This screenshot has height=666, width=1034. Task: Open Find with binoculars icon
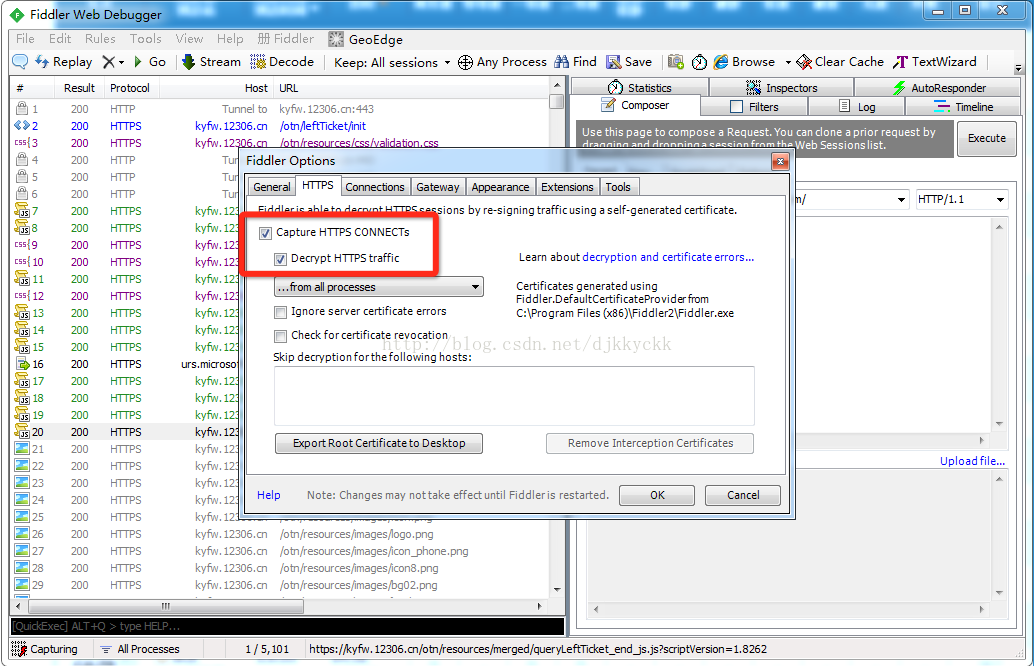pyautogui.click(x=576, y=62)
